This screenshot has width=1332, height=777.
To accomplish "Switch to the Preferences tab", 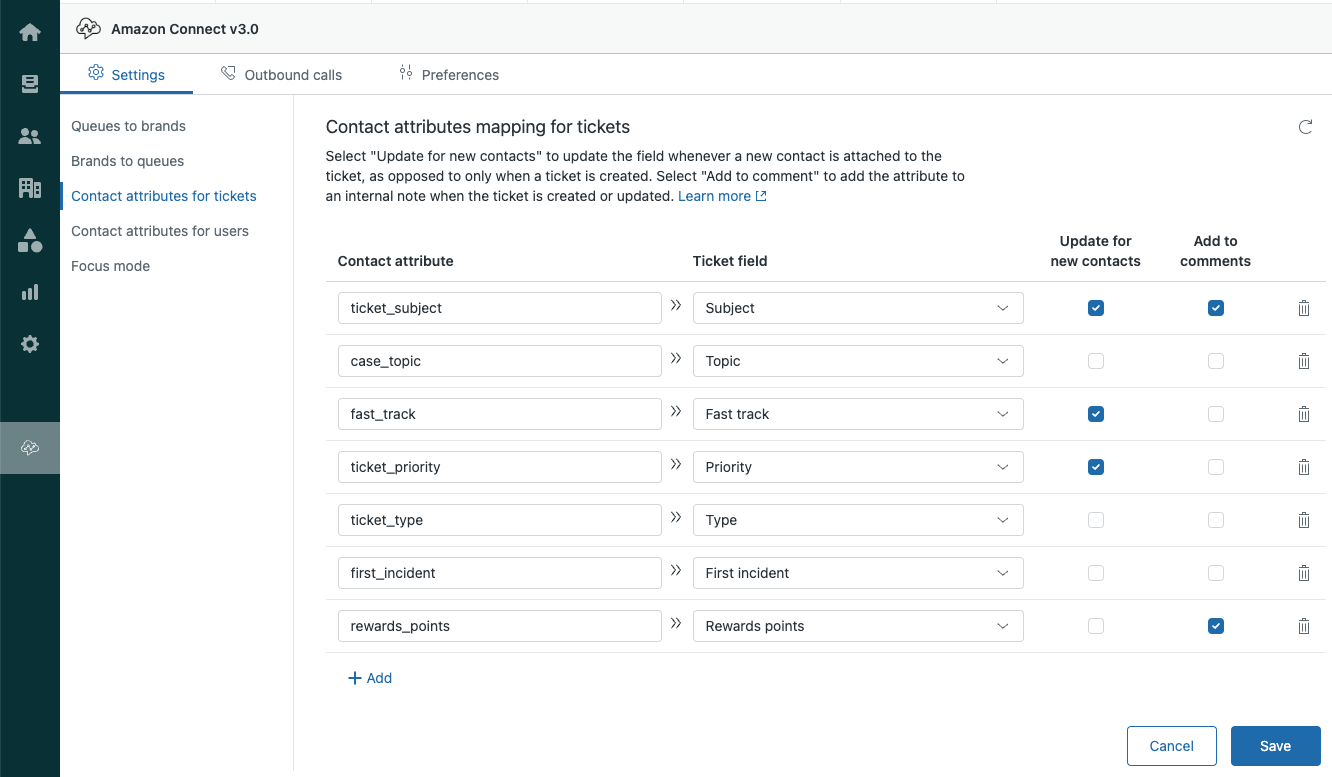I will tap(448, 75).
